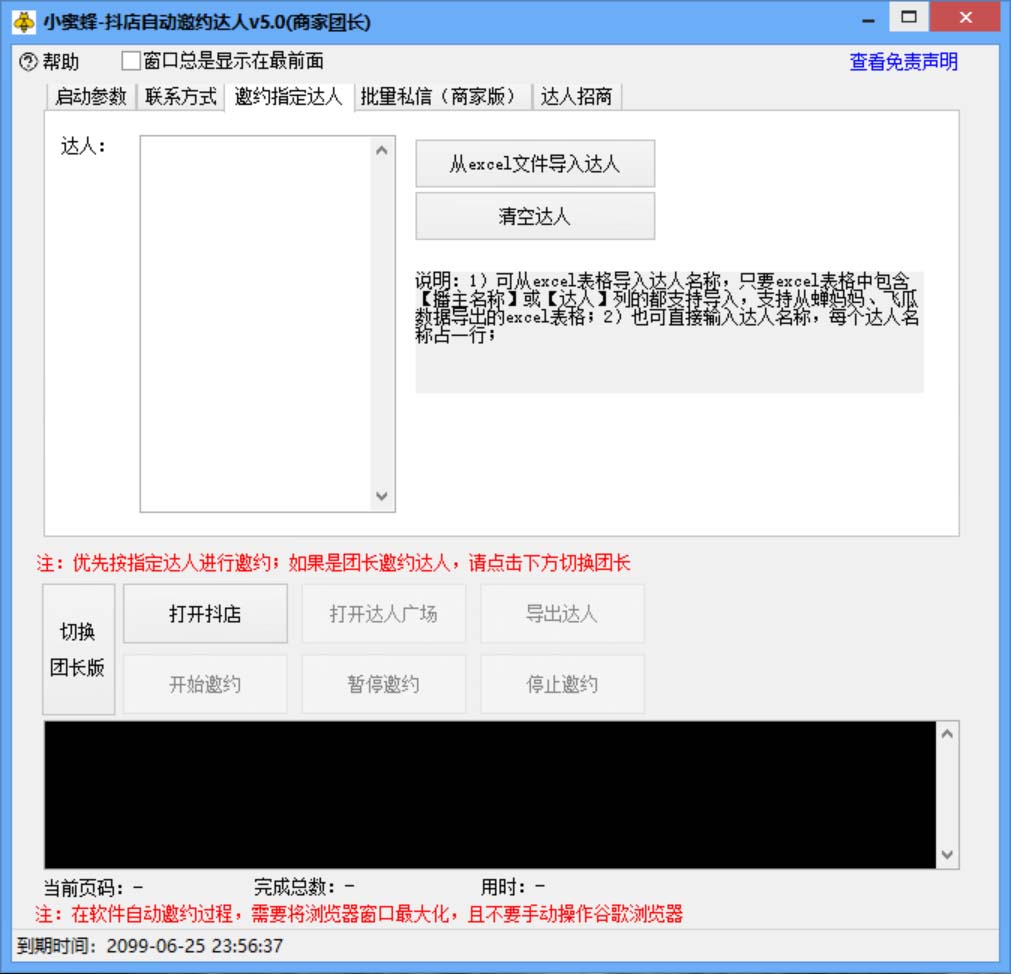Viewport: 1011px width, 974px height.
Task: Click the bee icon in the title bar
Action: click(21, 18)
